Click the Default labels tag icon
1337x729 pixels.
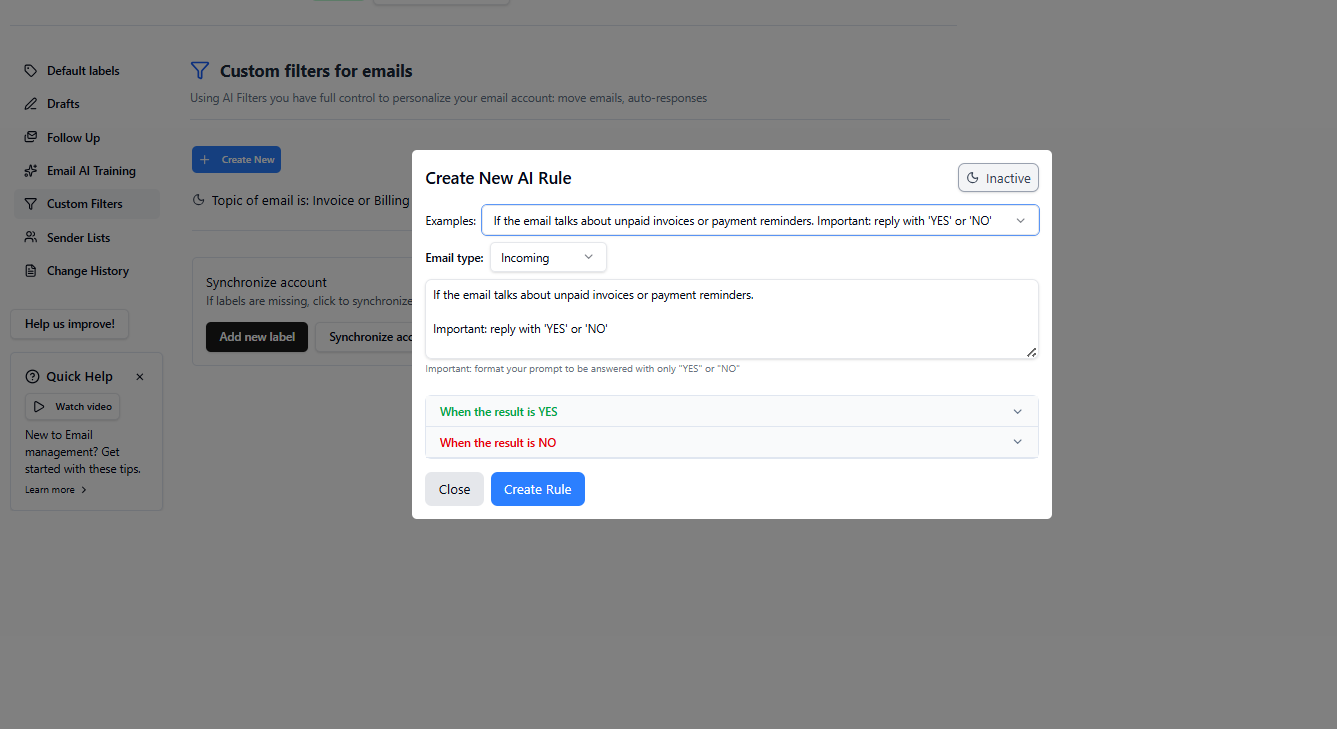coord(31,71)
